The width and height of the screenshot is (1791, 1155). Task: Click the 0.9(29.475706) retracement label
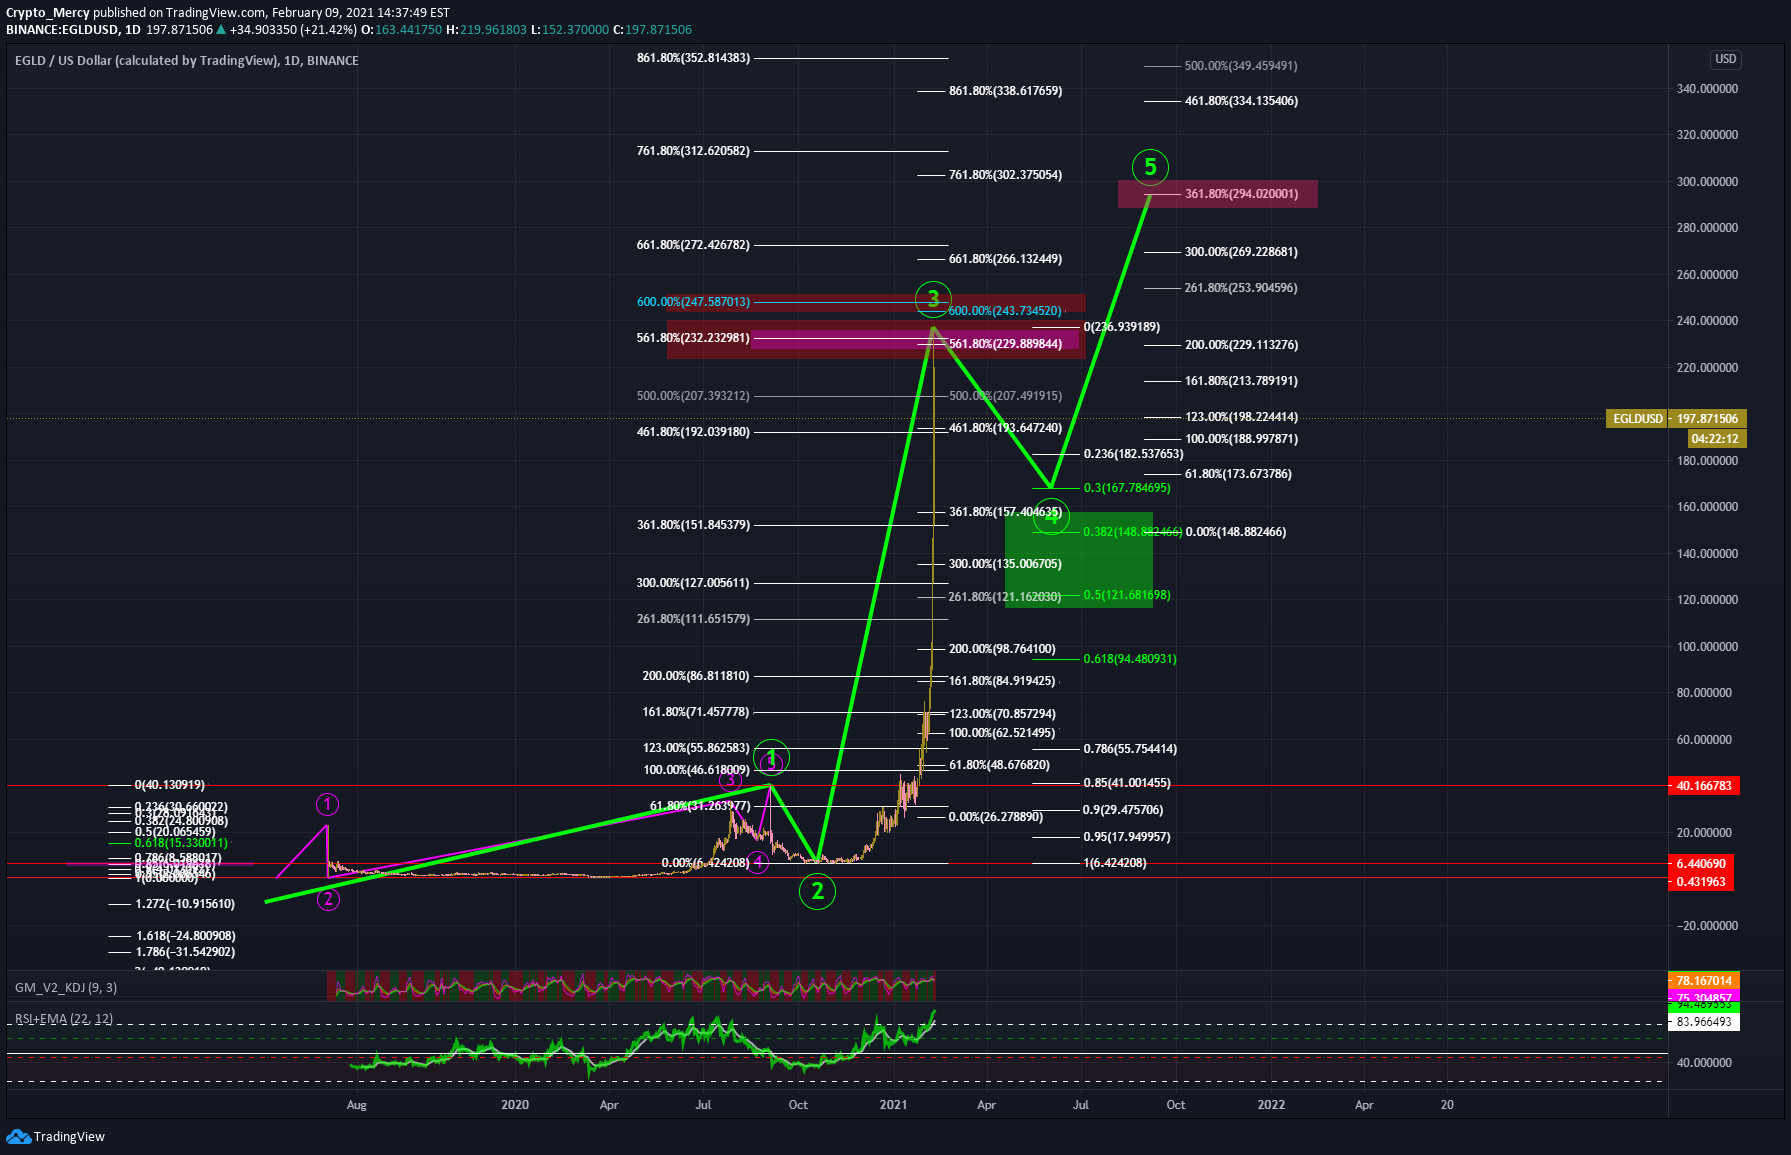coord(1123,810)
